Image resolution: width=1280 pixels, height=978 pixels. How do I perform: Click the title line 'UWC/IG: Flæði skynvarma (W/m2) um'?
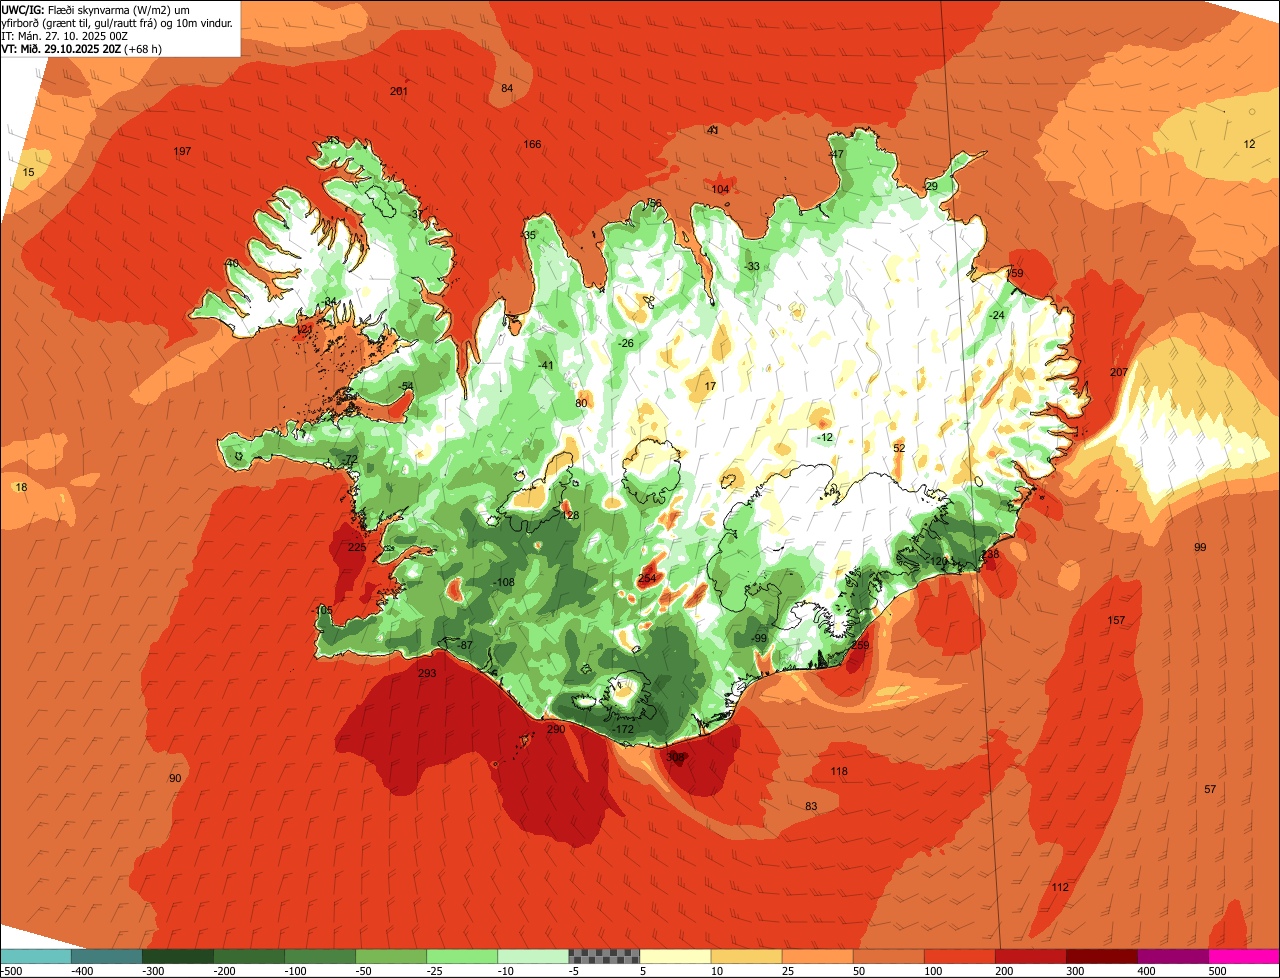96,9
